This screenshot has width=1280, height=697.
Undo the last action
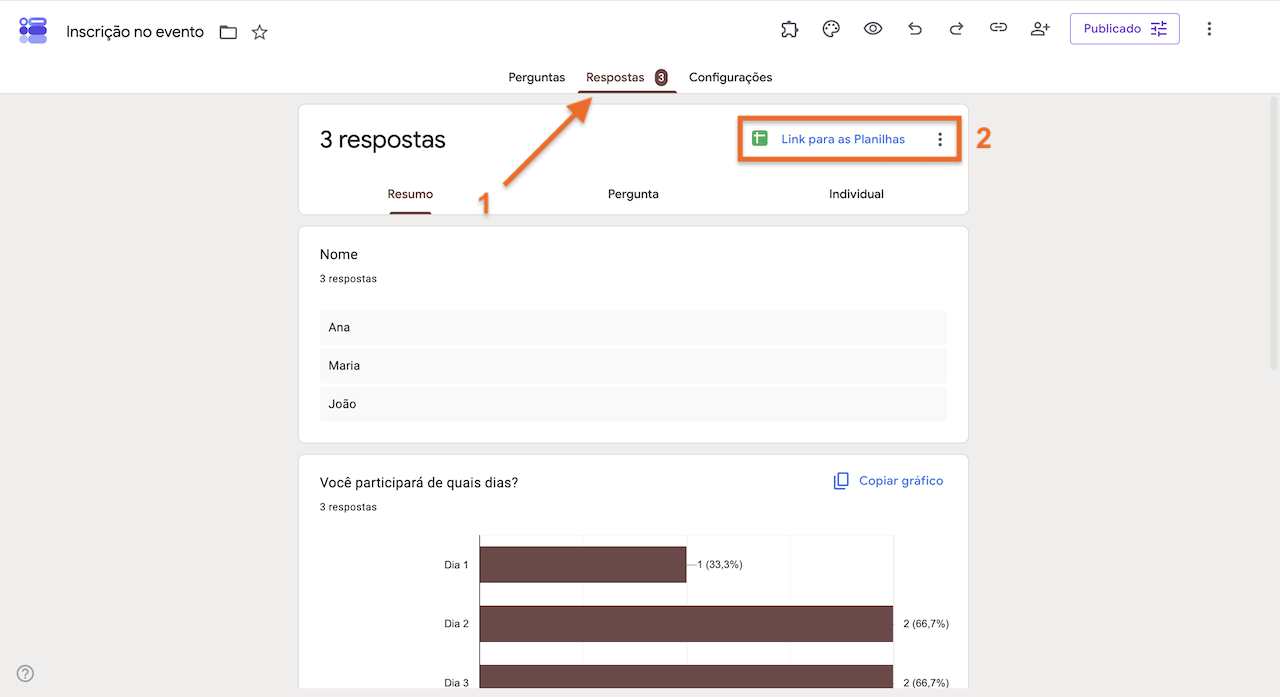point(915,29)
